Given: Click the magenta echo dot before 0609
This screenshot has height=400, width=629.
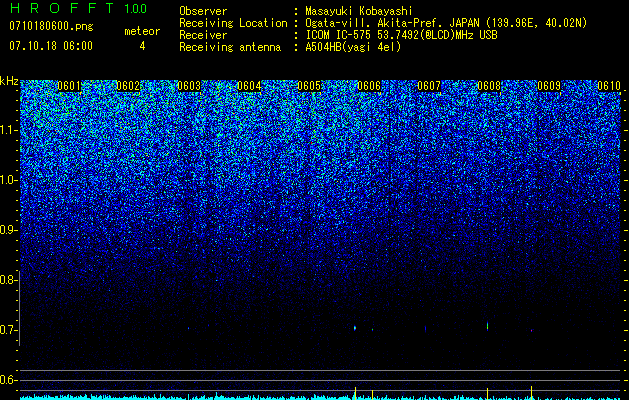Looking at the screenshot, I should (532, 331).
